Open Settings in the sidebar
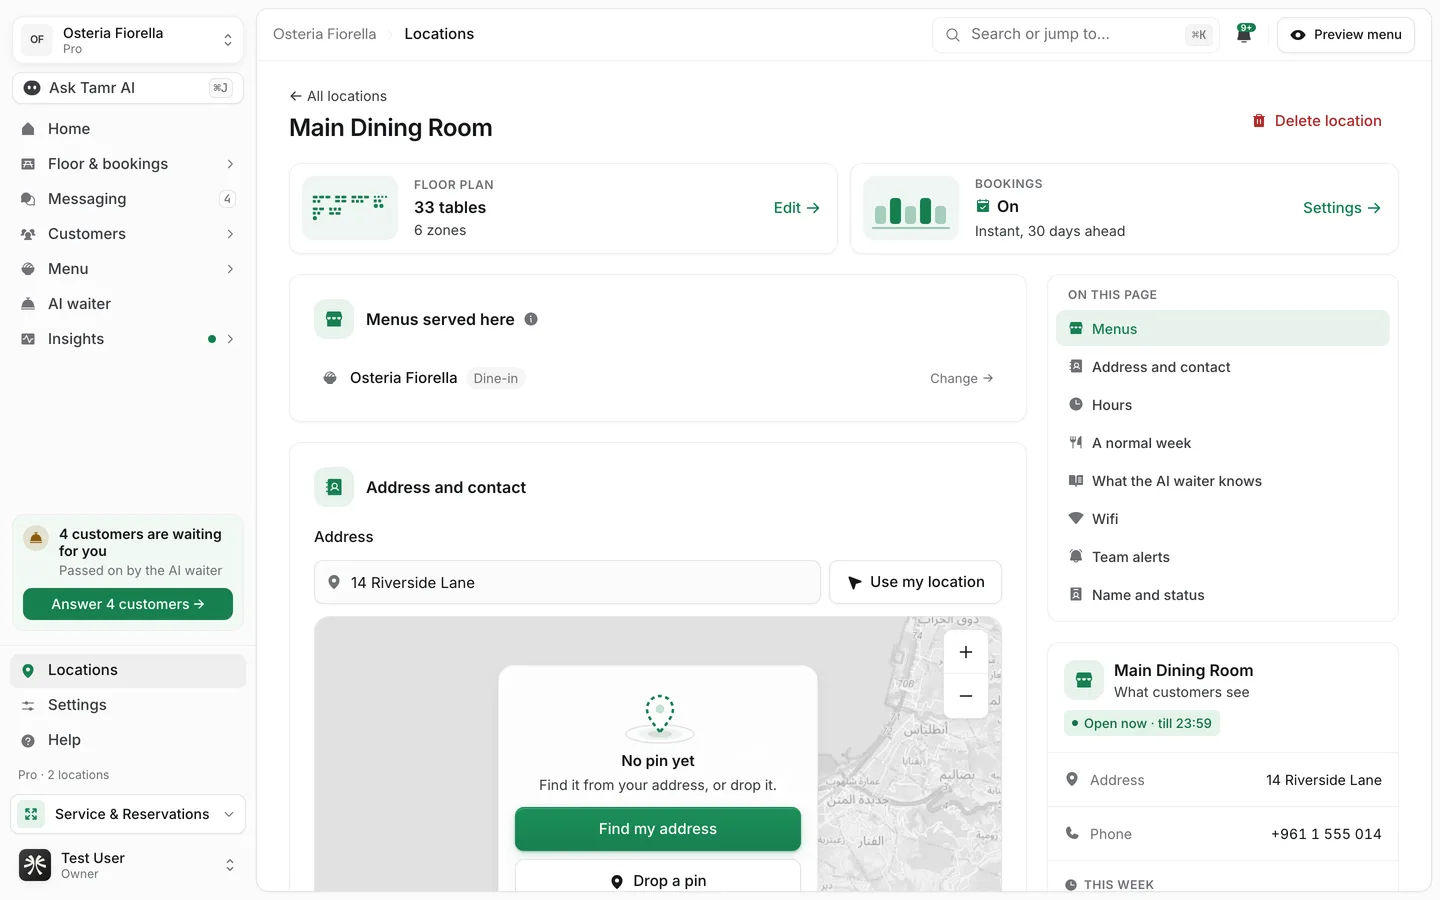This screenshot has height=900, width=1440. pos(128,705)
